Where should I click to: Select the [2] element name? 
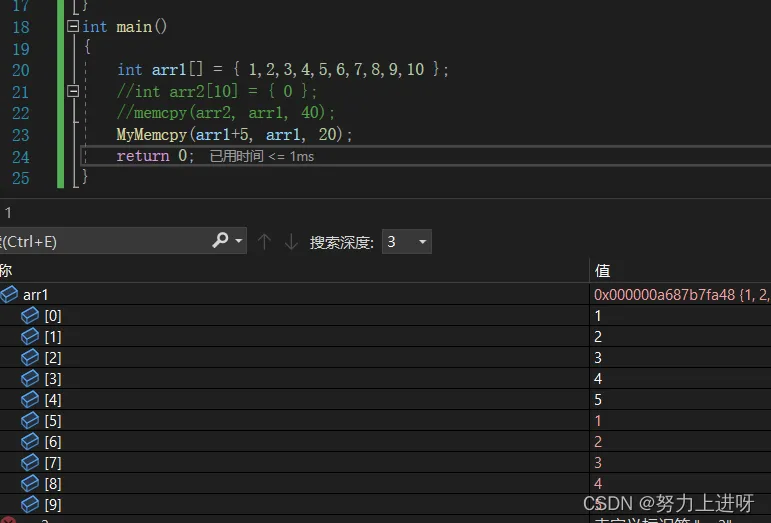(x=53, y=358)
